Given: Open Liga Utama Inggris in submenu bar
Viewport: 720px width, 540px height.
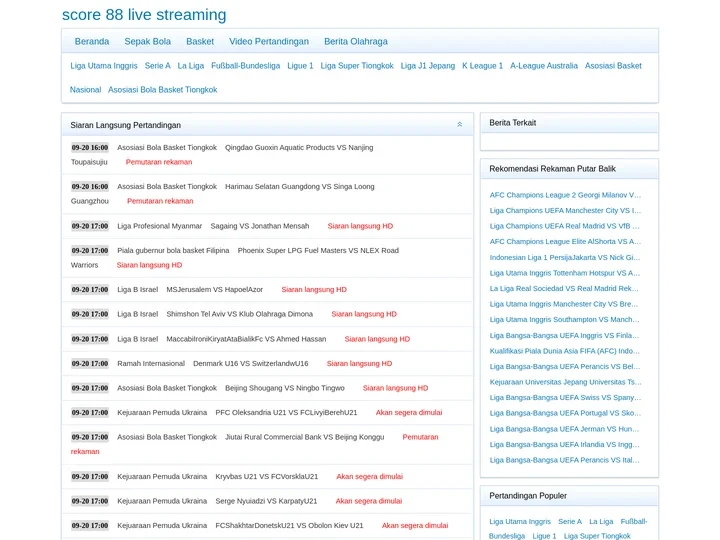Looking at the screenshot, I should pos(104,66).
